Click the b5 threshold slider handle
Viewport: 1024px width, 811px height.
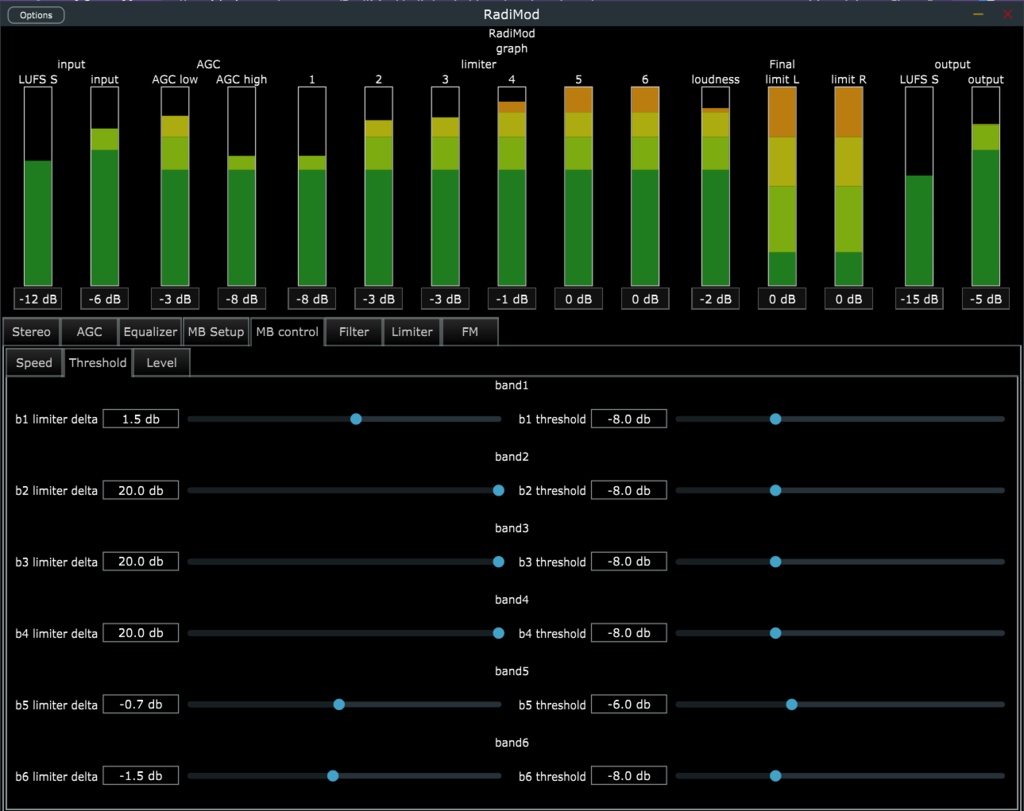pos(792,705)
